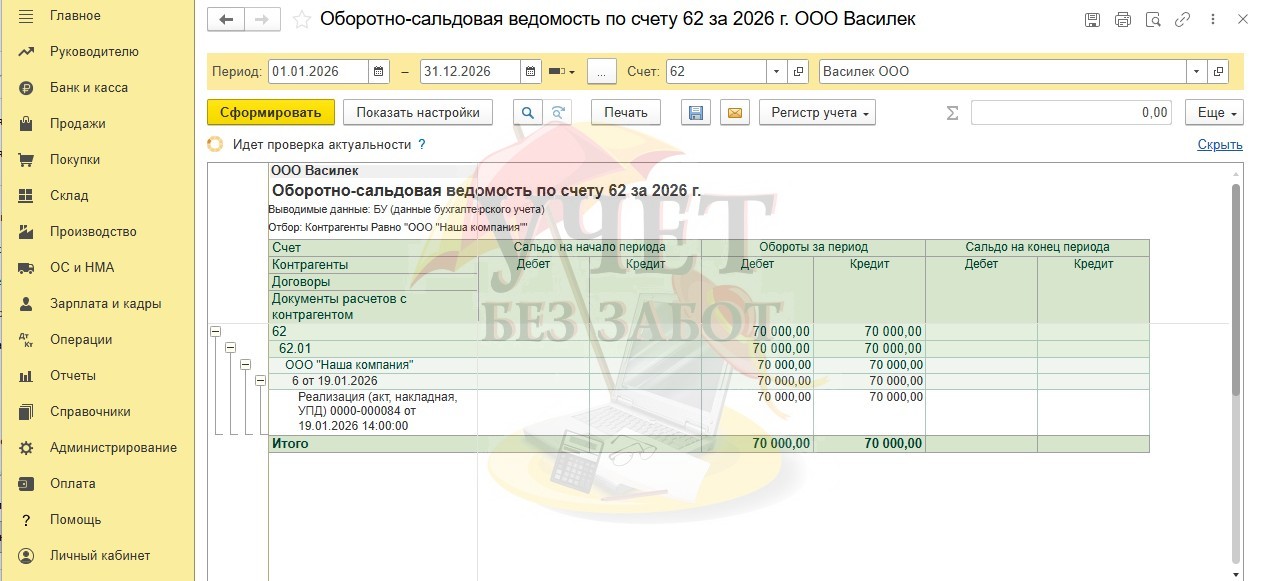Send report by email envelope icon
Image resolution: width=1263 pixels, height=581 pixels.
(734, 113)
